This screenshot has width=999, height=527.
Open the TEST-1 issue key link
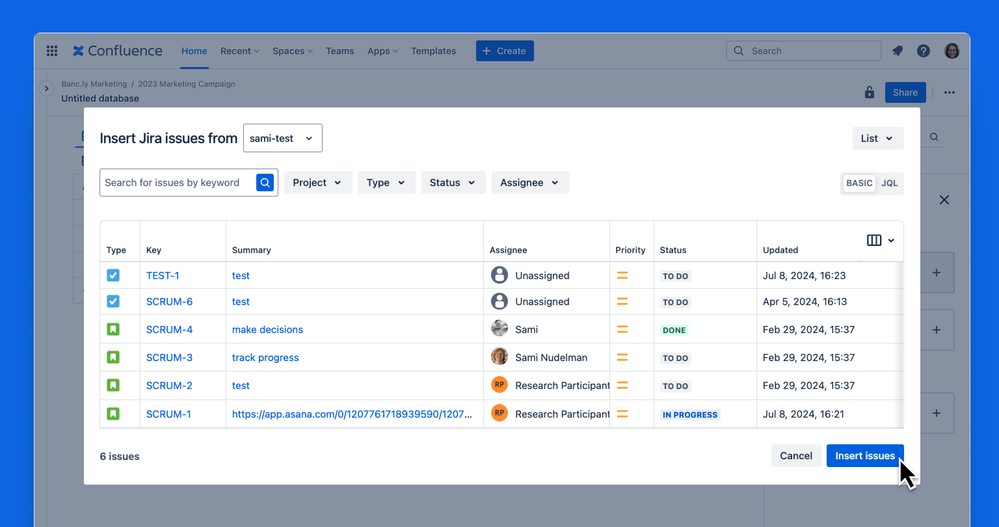coord(162,275)
